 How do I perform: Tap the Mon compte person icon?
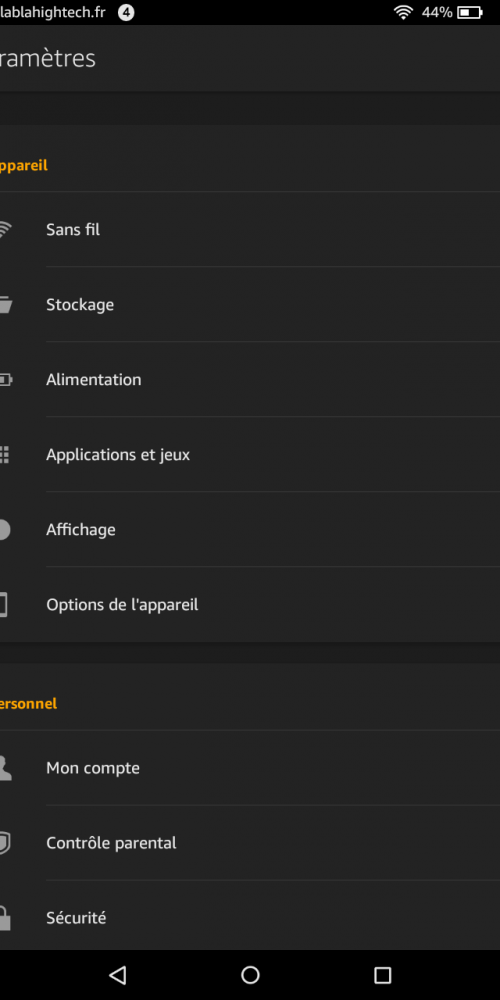[5, 768]
